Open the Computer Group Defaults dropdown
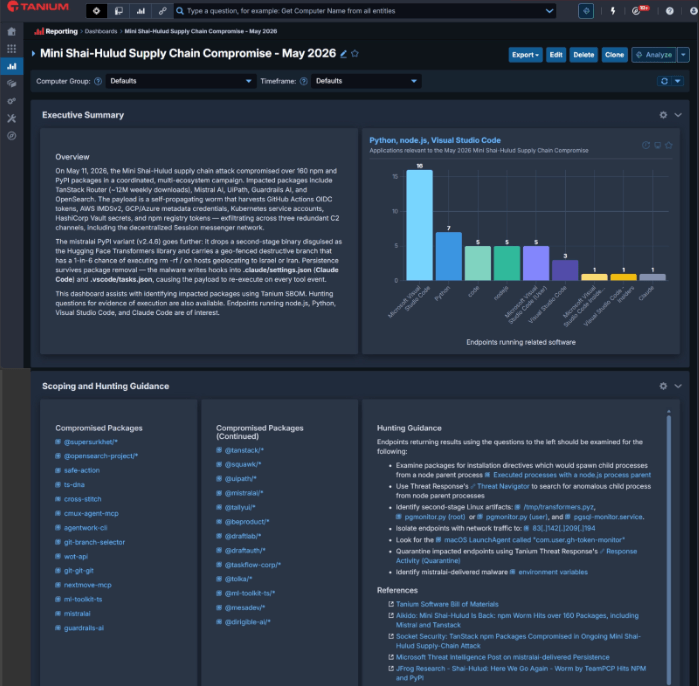Viewport: 699px width, 686px height. [181, 81]
